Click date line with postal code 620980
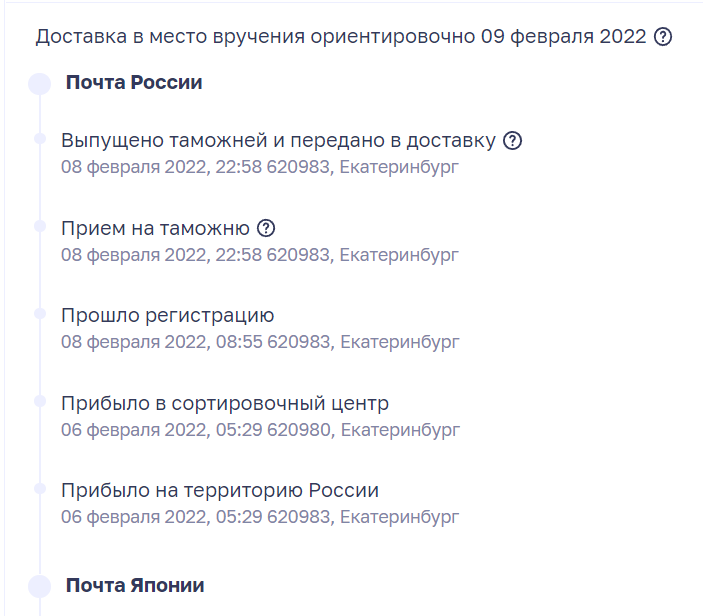The image size is (703, 616). [x=260, y=430]
